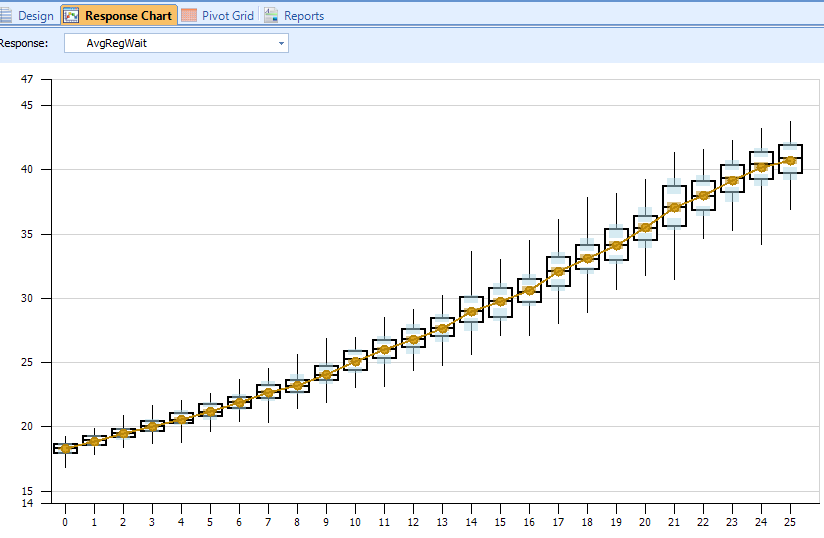824x538 pixels.
Task: Select the Response Chart tab label
Action: coord(128,16)
